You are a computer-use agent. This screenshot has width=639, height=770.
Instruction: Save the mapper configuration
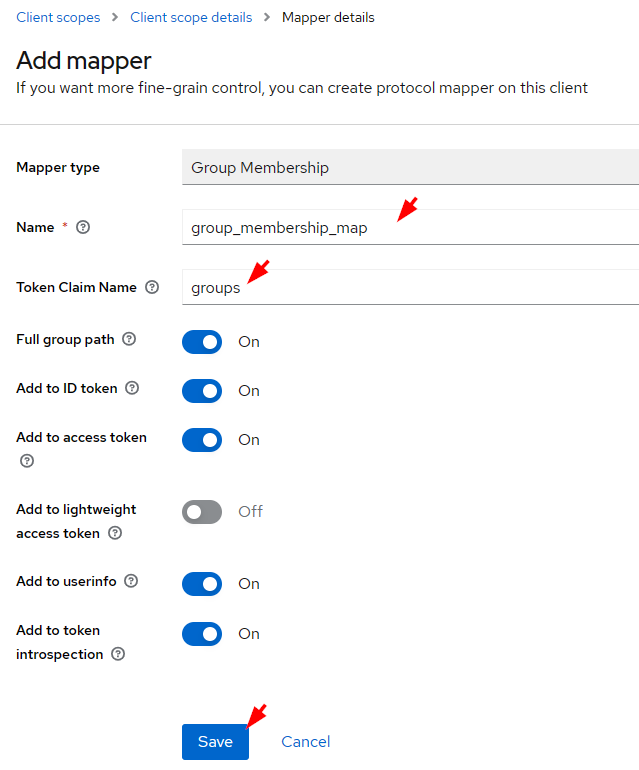215,742
